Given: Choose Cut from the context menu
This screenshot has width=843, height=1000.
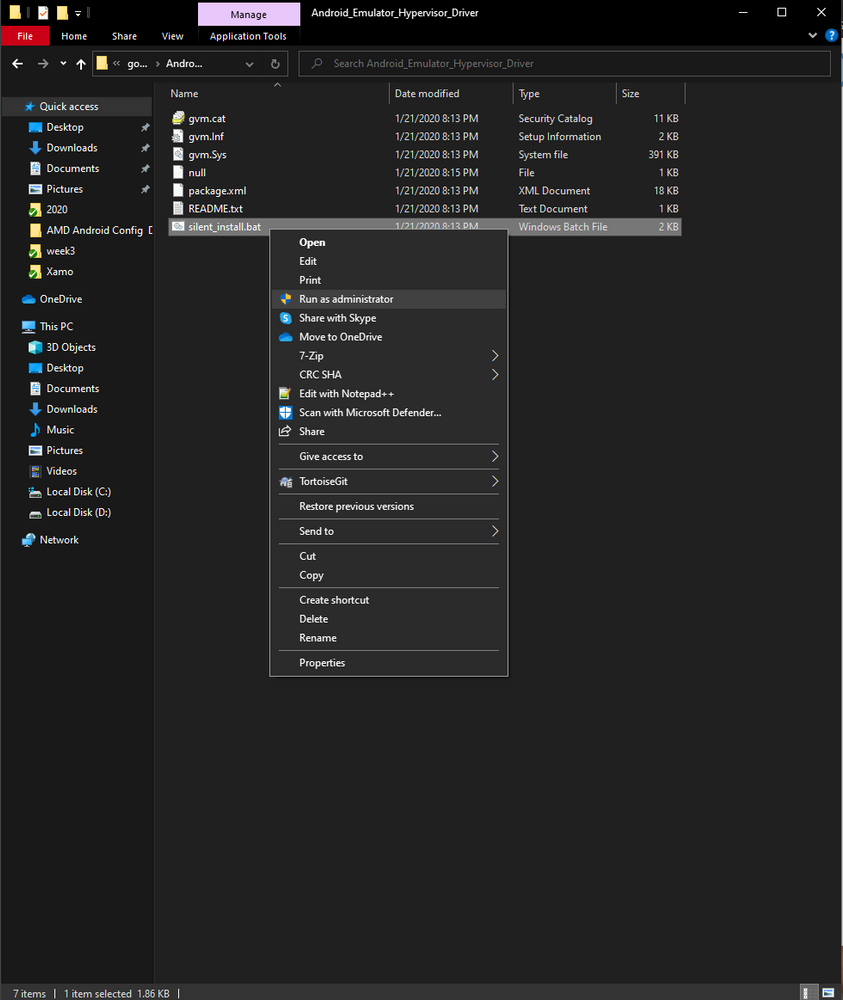Looking at the screenshot, I should coord(388,556).
